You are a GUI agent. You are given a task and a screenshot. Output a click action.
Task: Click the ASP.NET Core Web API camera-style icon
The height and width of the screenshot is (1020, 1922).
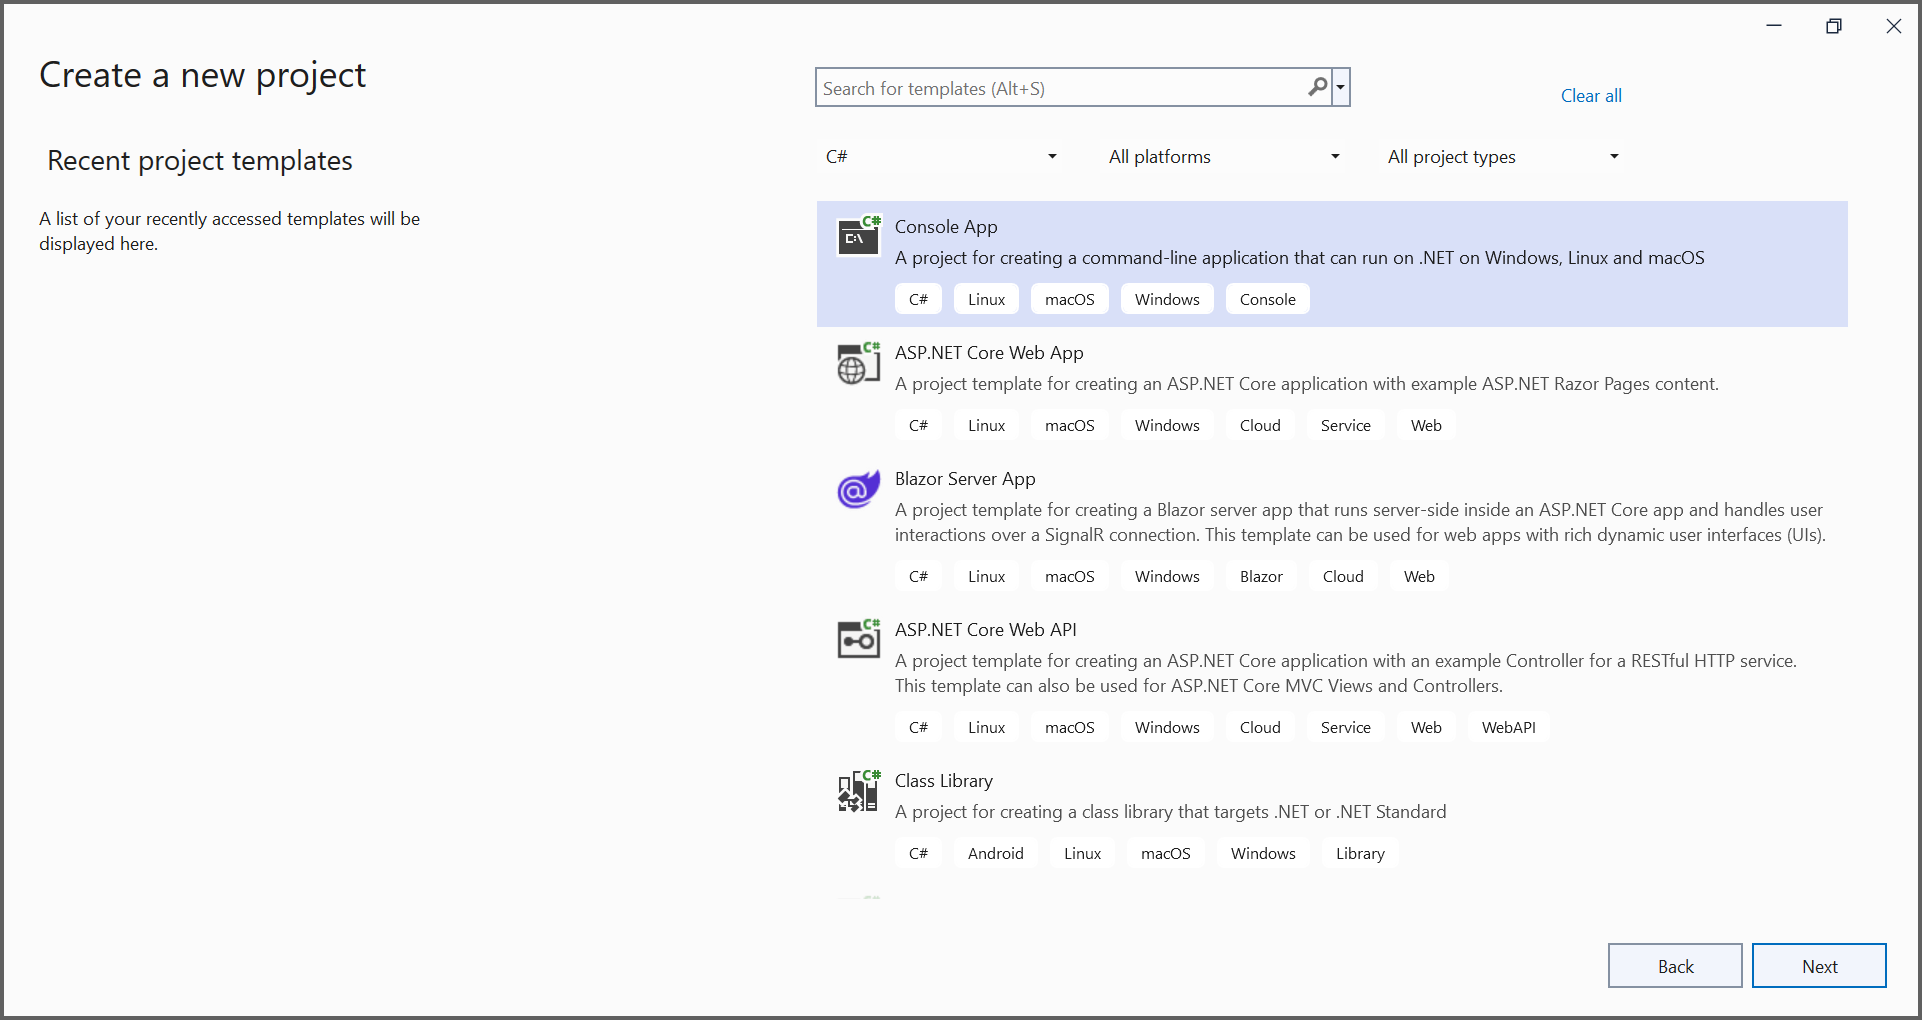click(858, 639)
